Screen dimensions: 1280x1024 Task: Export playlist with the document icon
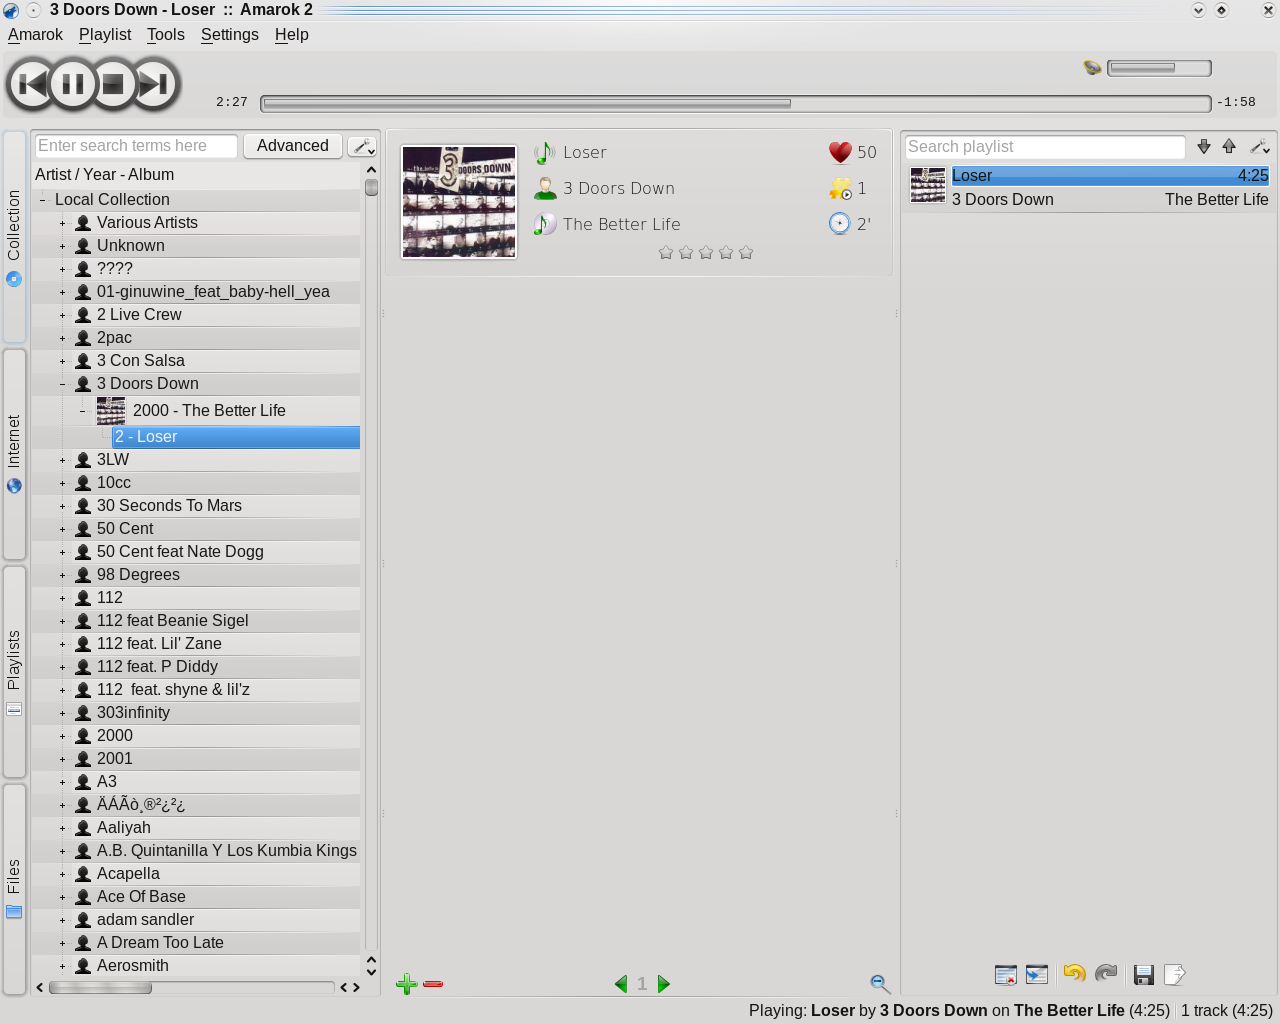1175,974
